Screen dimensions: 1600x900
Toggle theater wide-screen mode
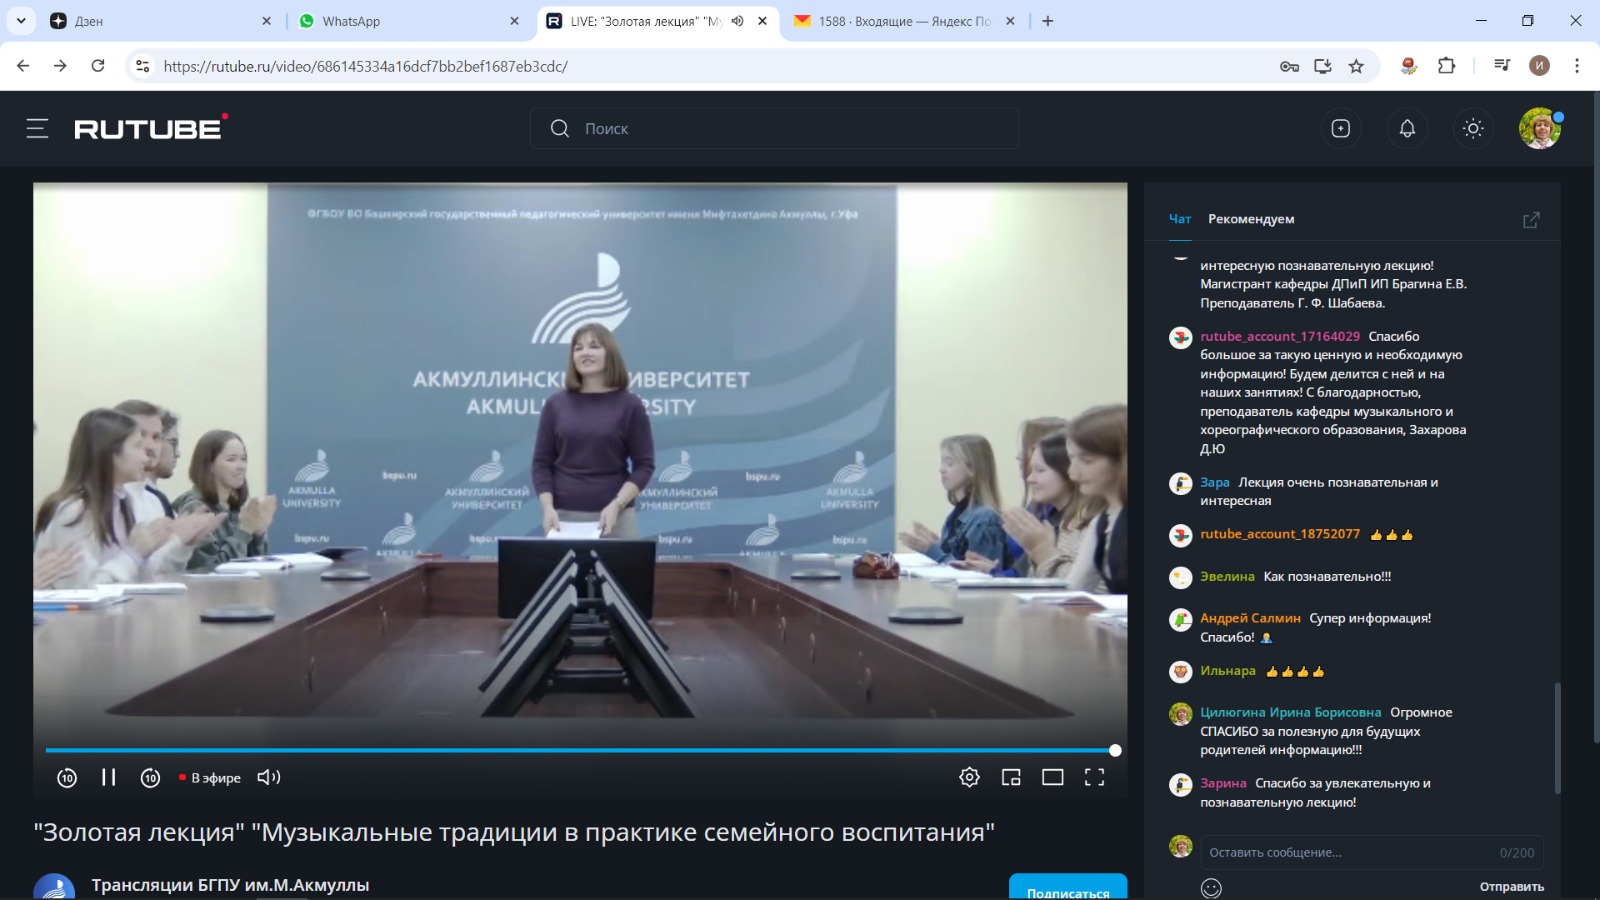pos(1053,777)
